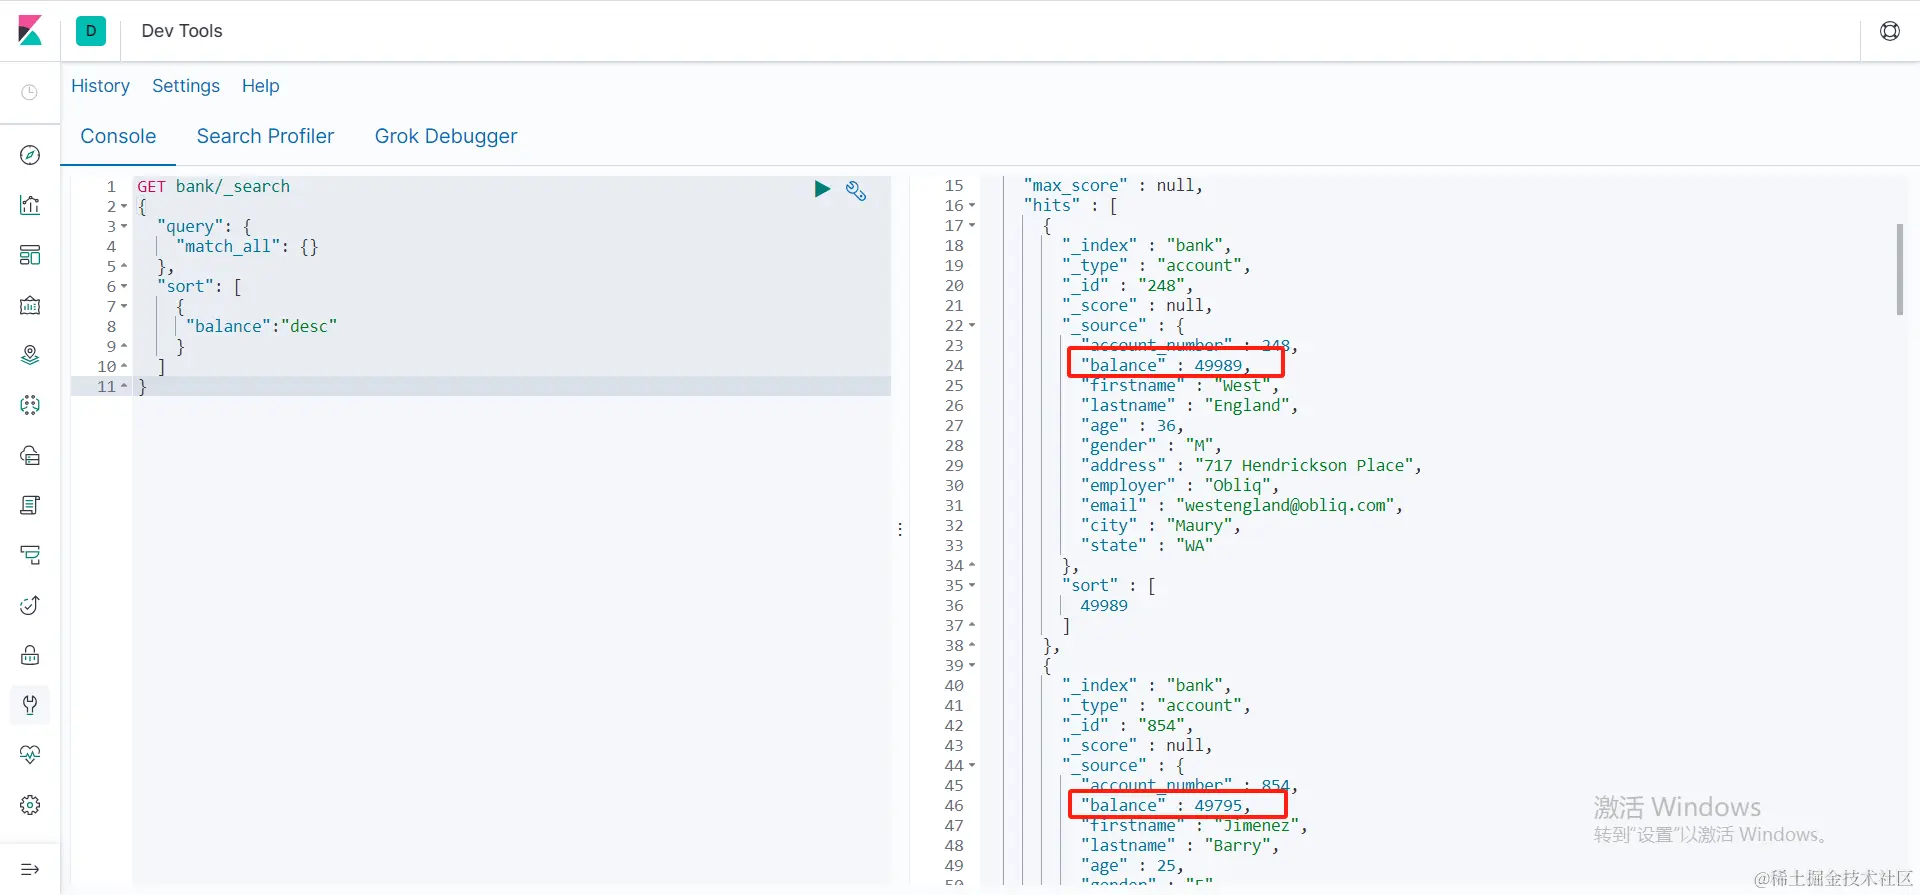Open Management gear icon in sidebar
Screen dimensions: 1920x895
(x=30, y=805)
